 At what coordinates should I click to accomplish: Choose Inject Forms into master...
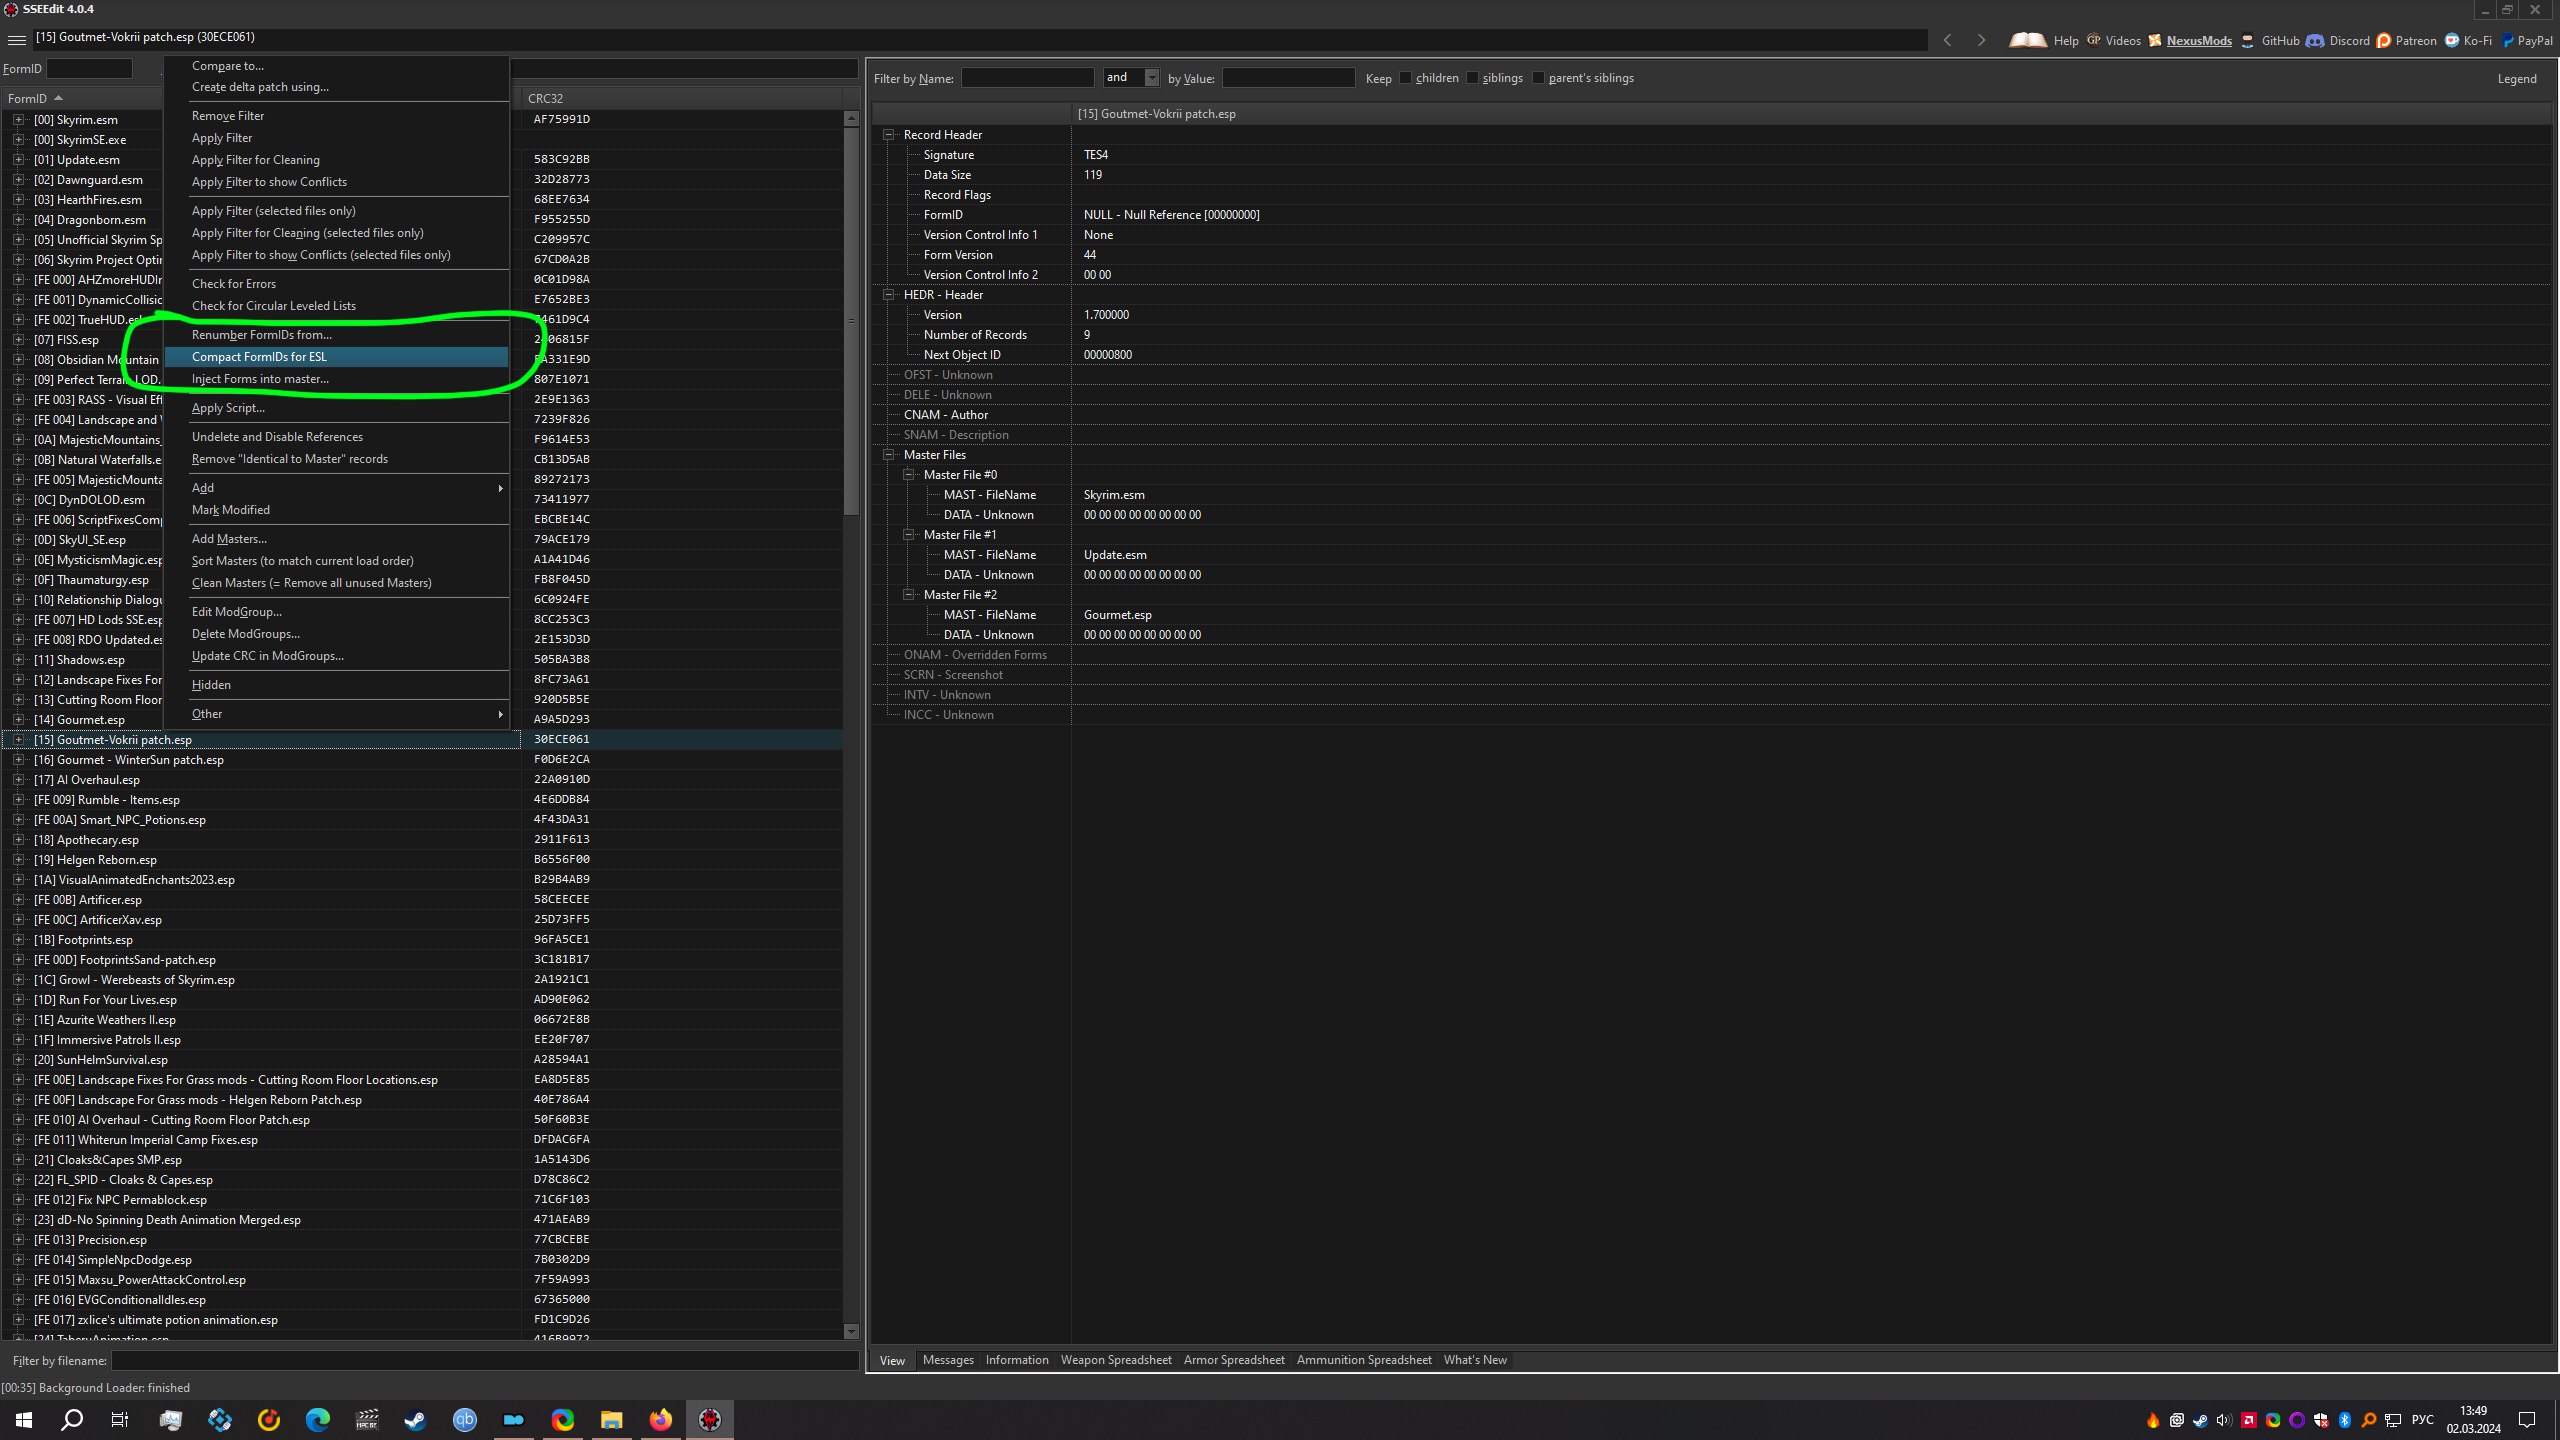coord(337,379)
